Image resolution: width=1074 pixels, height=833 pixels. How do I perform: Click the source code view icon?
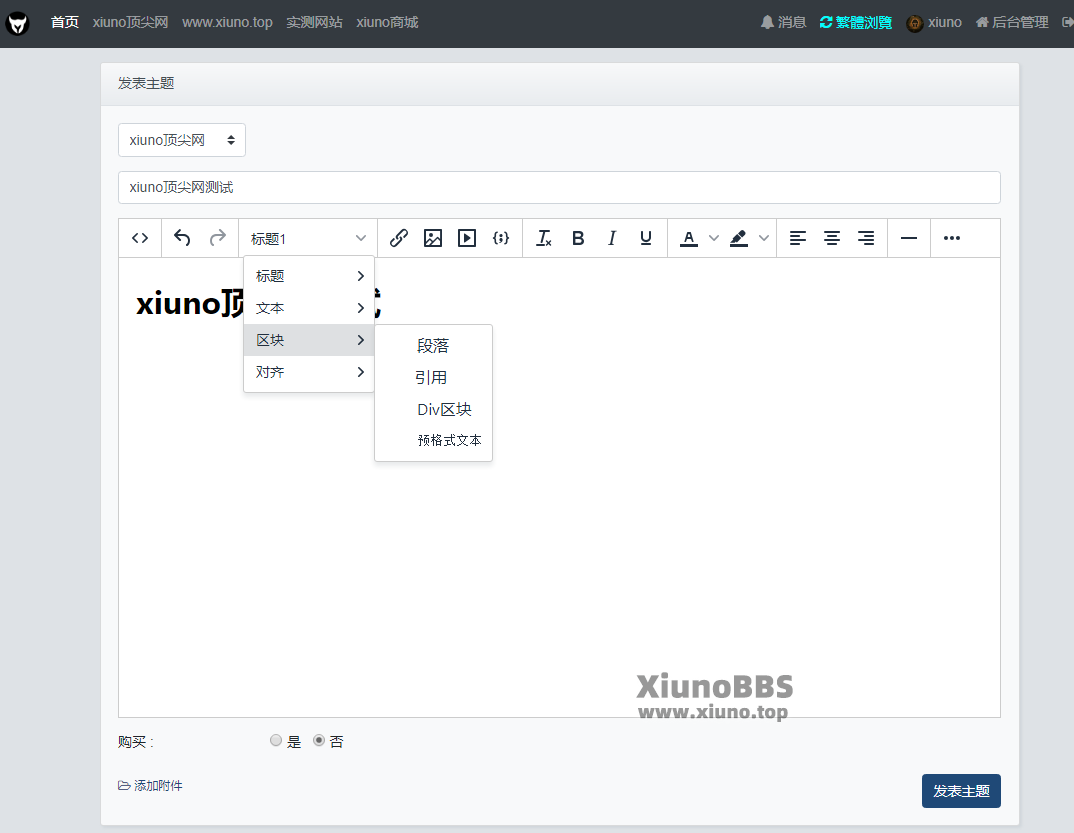pyautogui.click(x=140, y=238)
